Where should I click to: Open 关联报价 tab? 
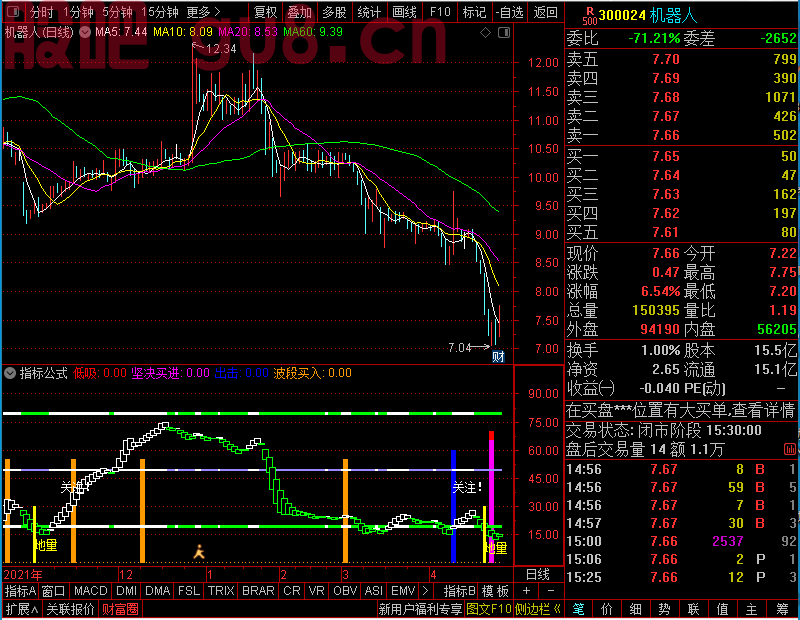pos(70,609)
